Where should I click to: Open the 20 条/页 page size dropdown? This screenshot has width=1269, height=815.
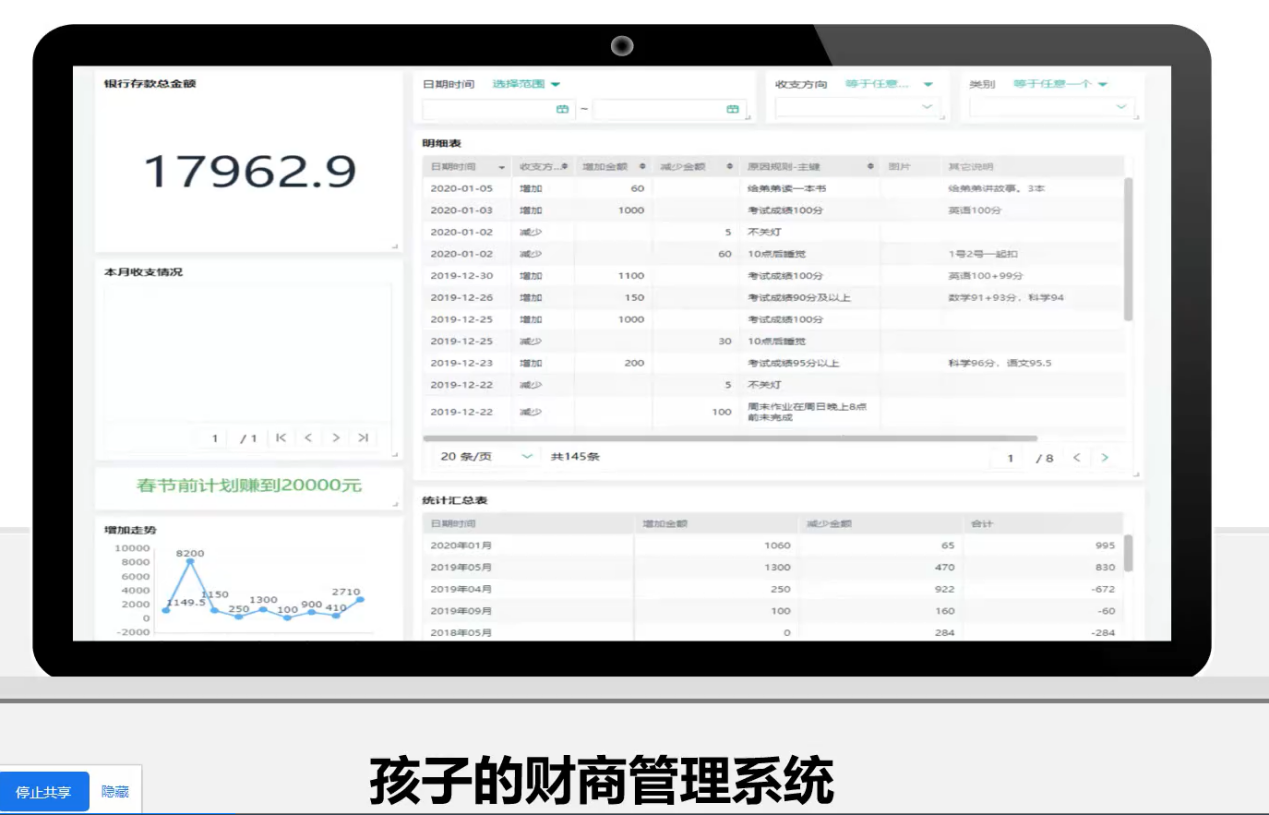click(488, 457)
